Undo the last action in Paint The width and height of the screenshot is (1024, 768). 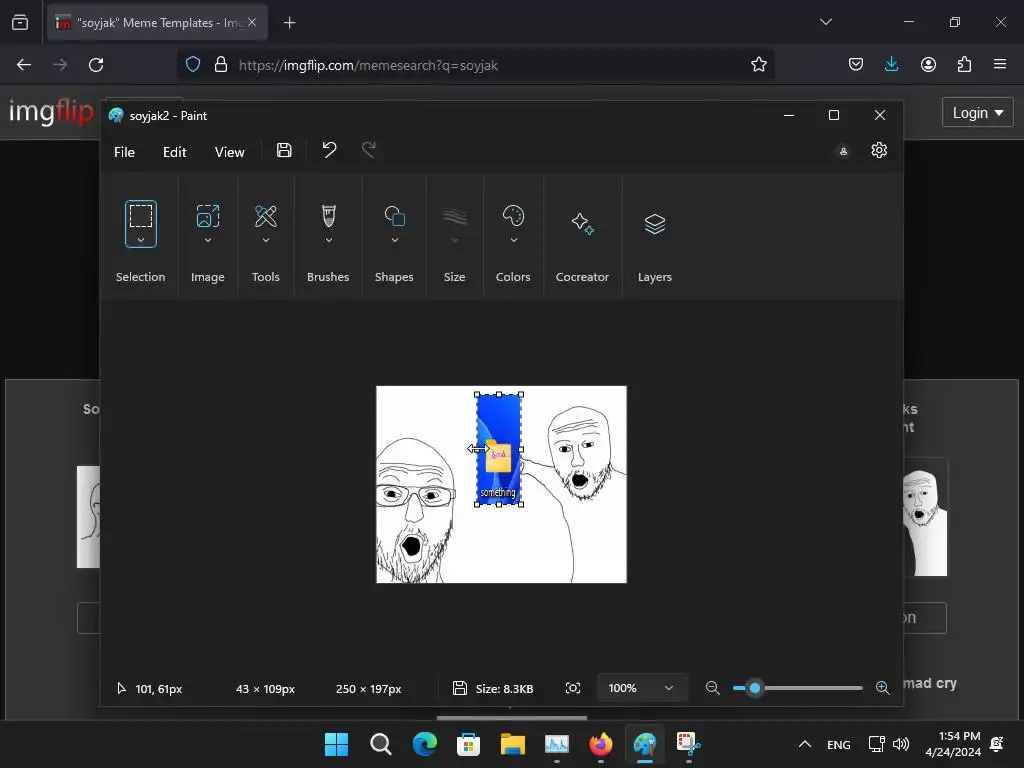[329, 150]
